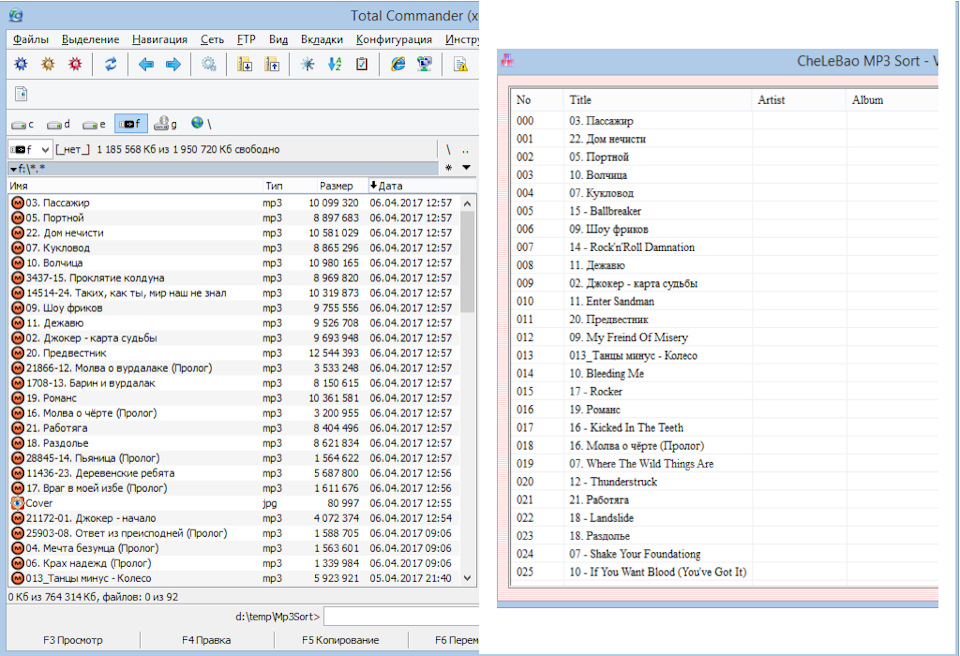Open the Файлы menu

(x=31, y=39)
